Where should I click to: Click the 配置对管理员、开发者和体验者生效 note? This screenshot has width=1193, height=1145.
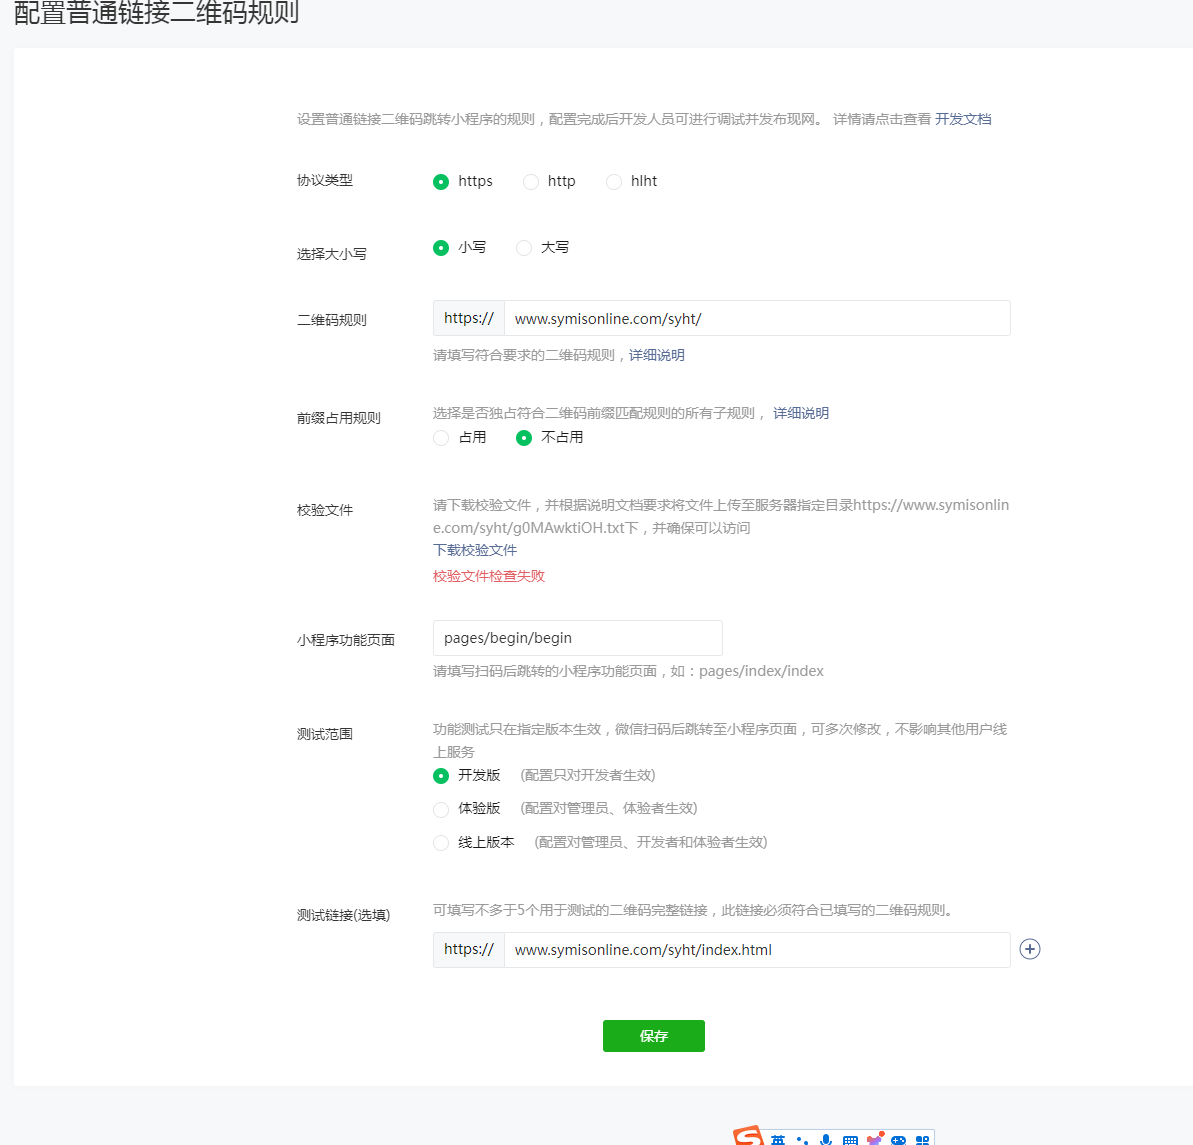[651, 842]
